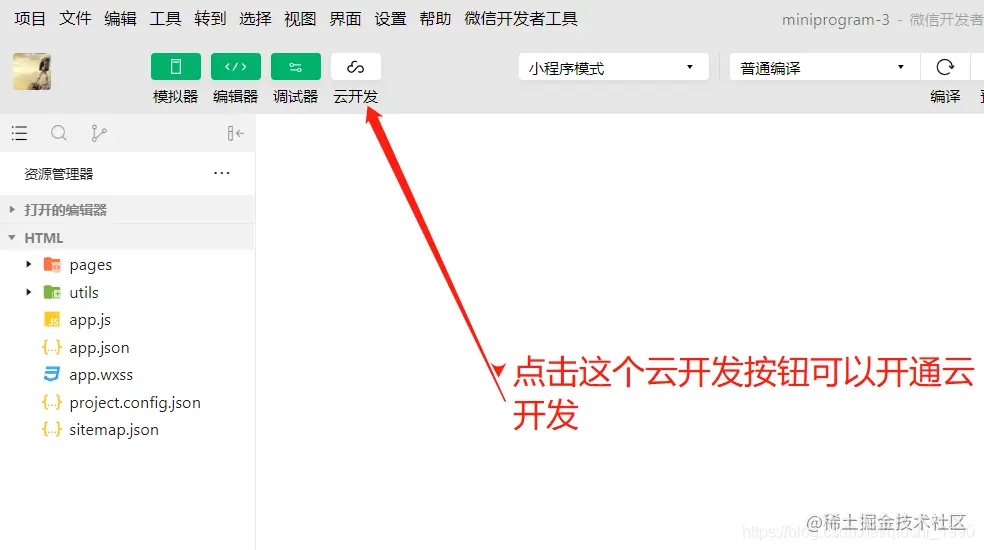This screenshot has width=984, height=550.
Task: Click the user avatar thumbnail
Action: (x=32, y=72)
